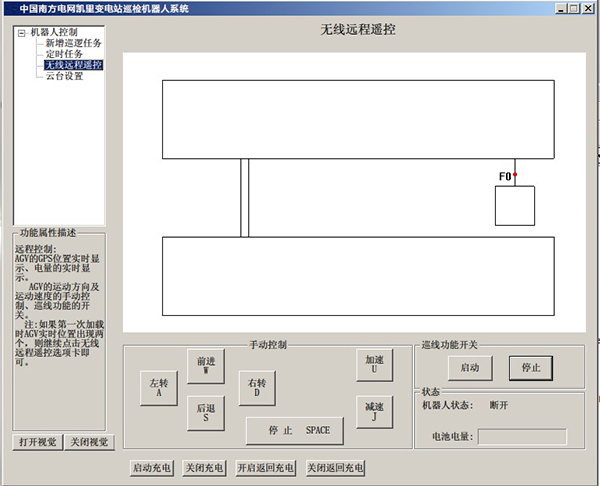Click 启动充电 button
600x486 pixels.
(152, 467)
